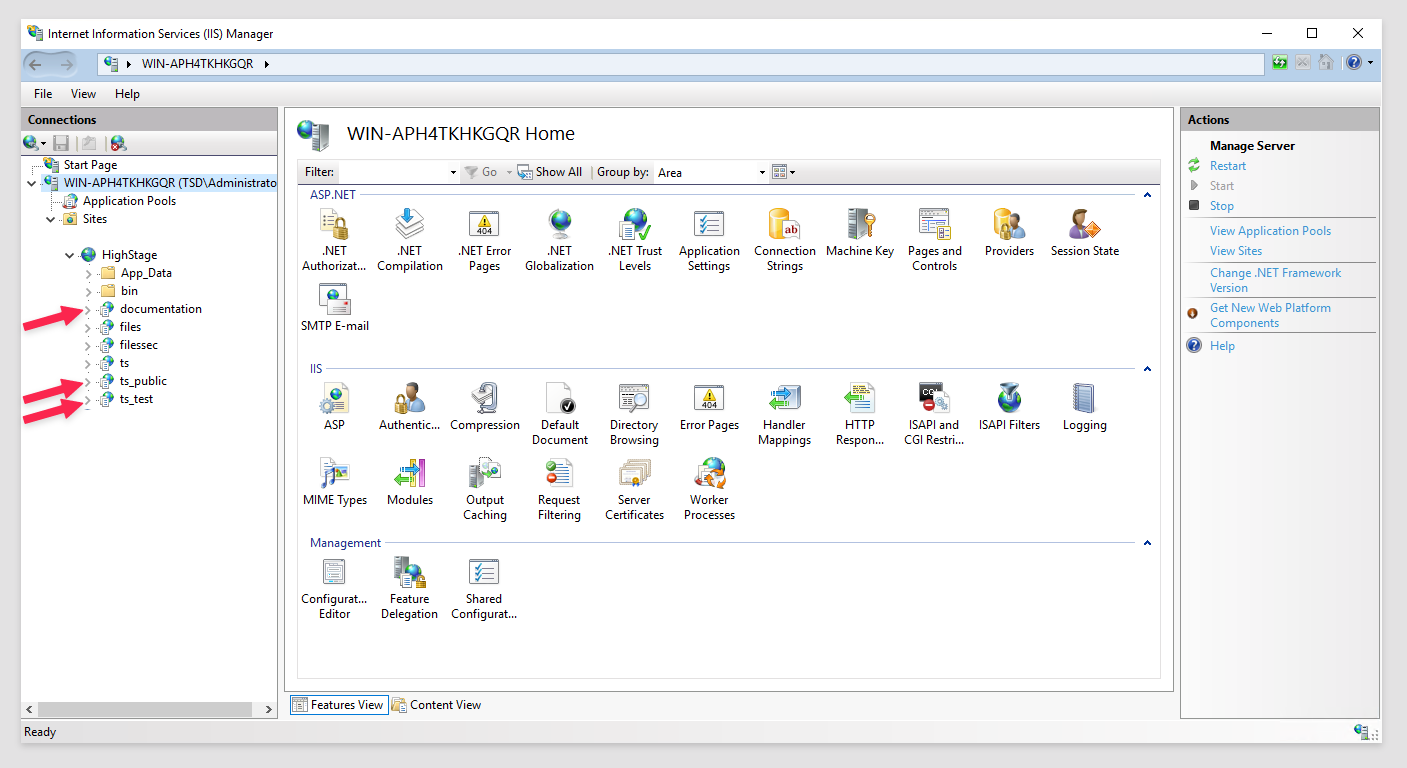Image resolution: width=1407 pixels, height=768 pixels.
Task: Collapse the Management feature group
Action: tap(1147, 543)
